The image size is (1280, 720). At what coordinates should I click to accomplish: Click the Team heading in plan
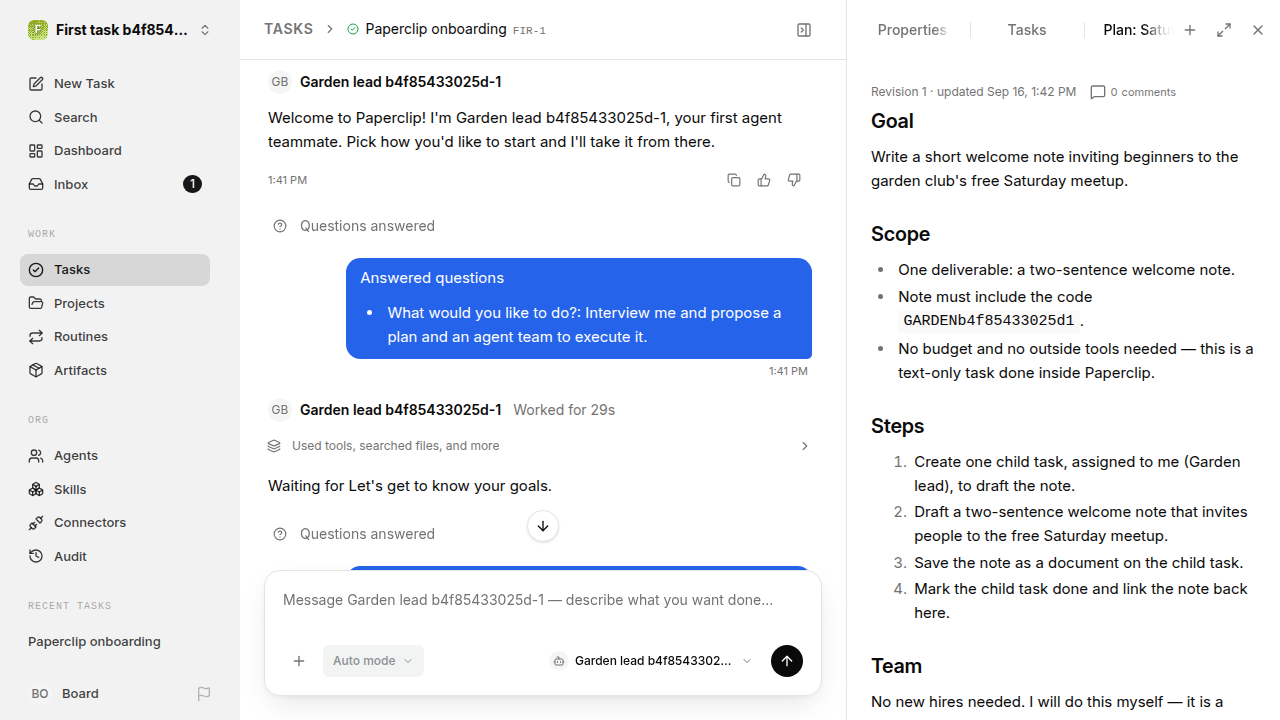[896, 666]
